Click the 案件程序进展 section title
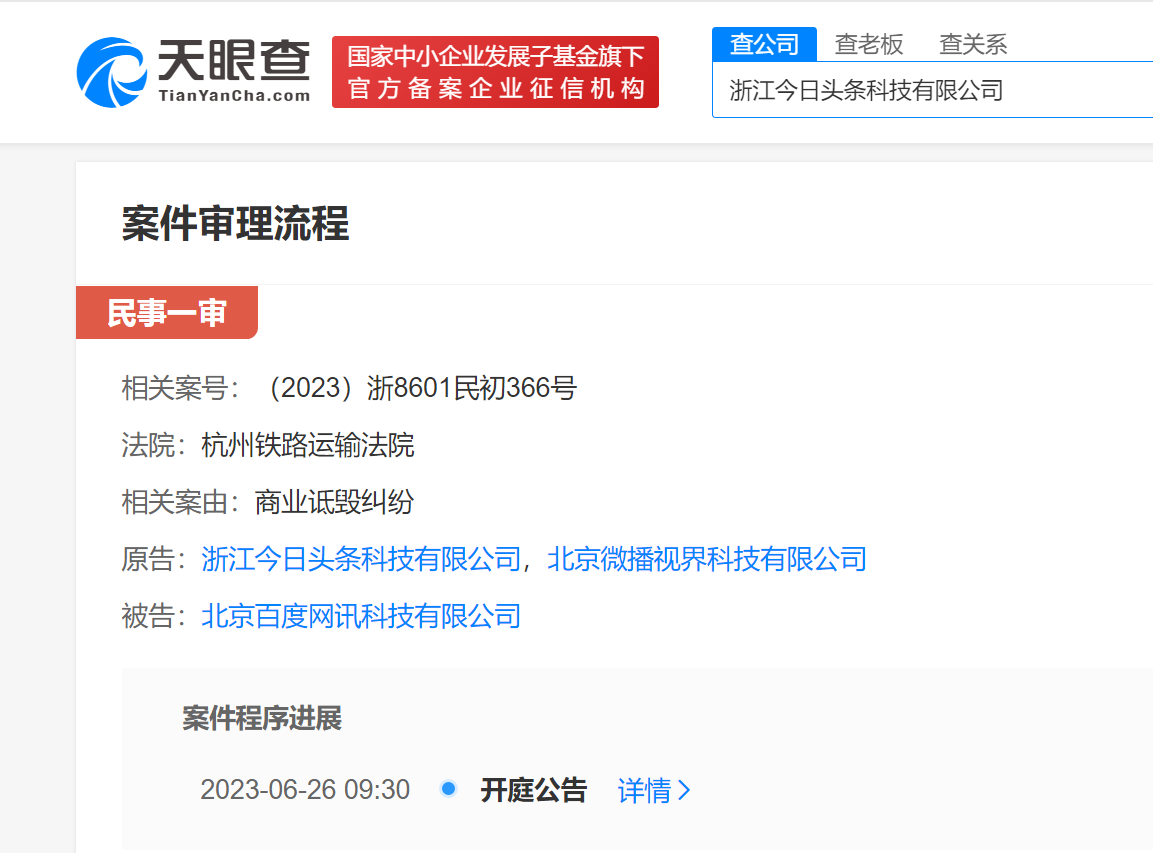This screenshot has height=853, width=1153. point(262,718)
